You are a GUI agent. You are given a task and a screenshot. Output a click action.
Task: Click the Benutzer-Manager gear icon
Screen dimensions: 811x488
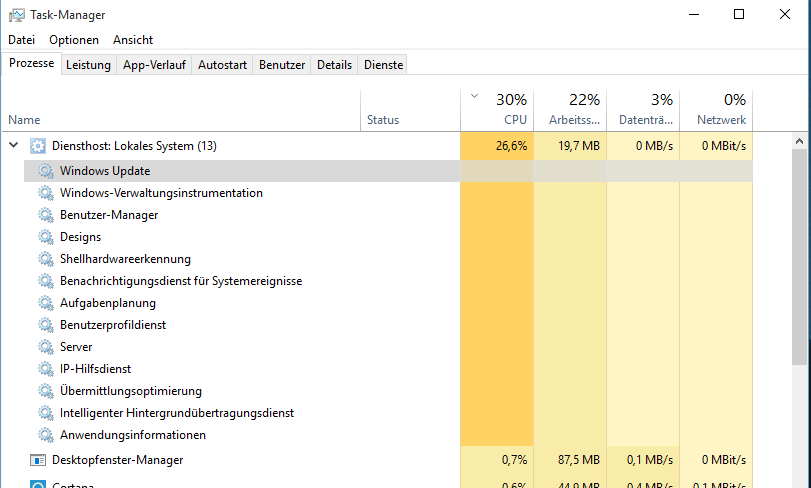pyautogui.click(x=46, y=215)
